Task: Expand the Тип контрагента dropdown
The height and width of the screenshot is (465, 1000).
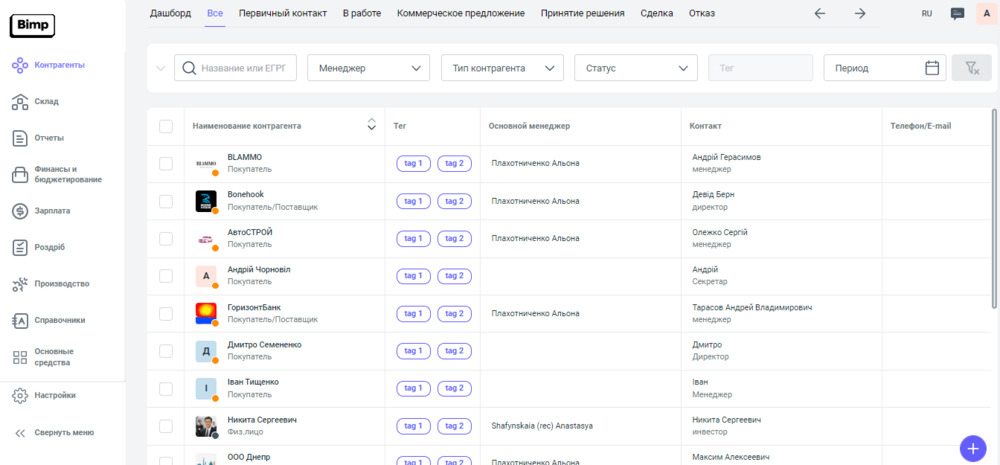Action: click(502, 68)
